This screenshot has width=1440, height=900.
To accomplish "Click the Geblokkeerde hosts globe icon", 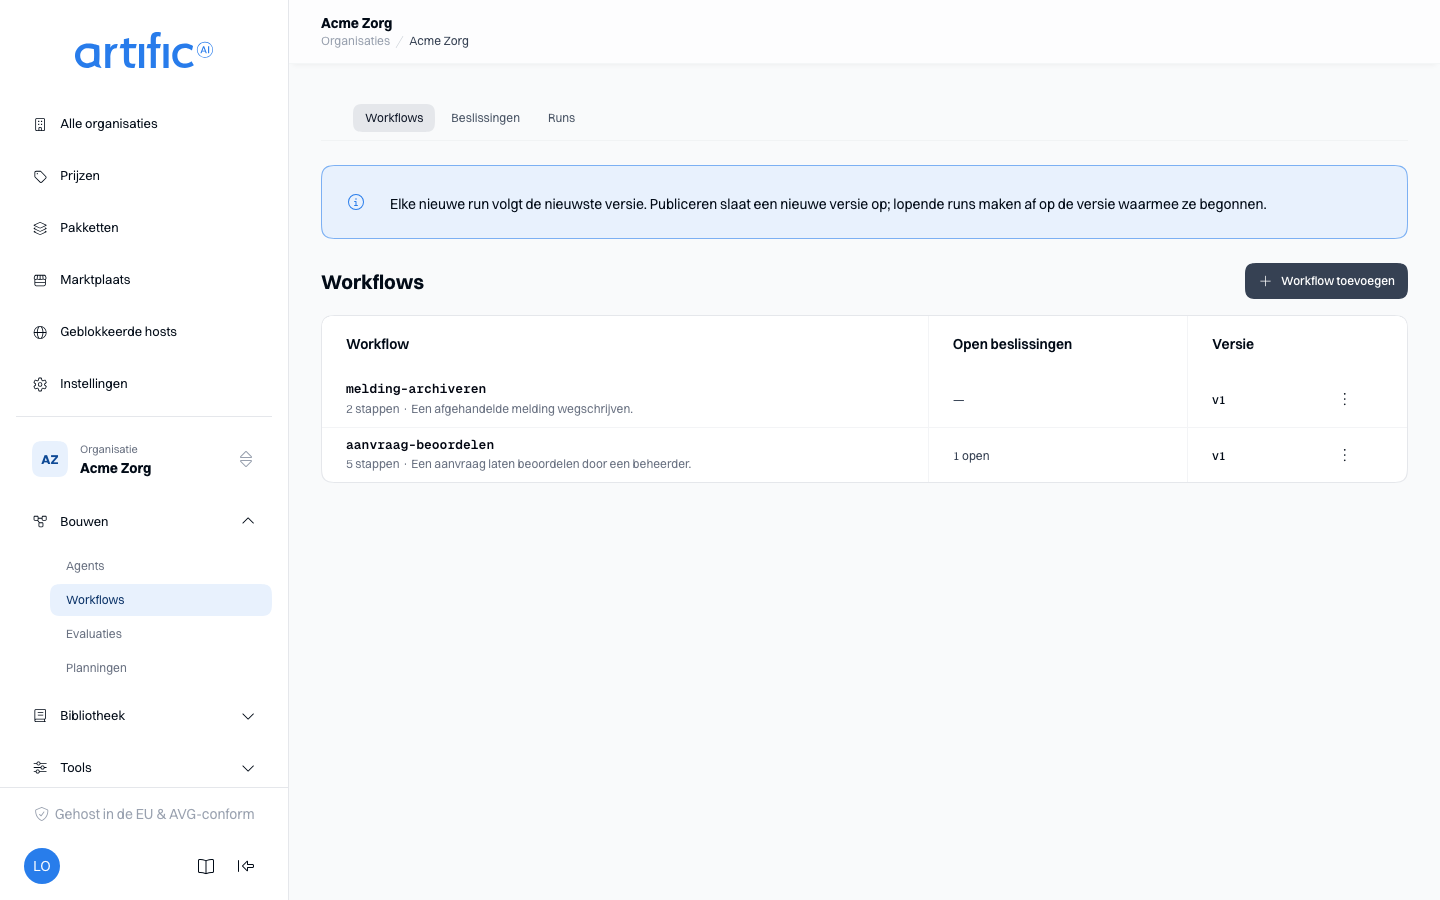I will (x=40, y=332).
